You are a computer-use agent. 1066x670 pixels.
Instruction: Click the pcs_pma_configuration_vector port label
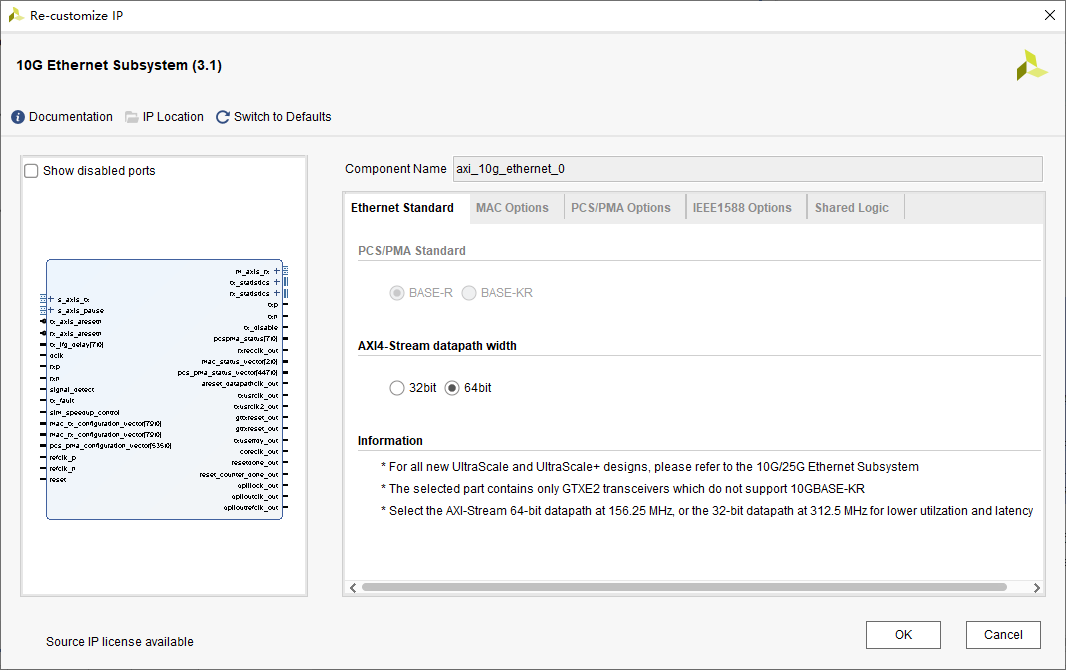[x=110, y=446]
